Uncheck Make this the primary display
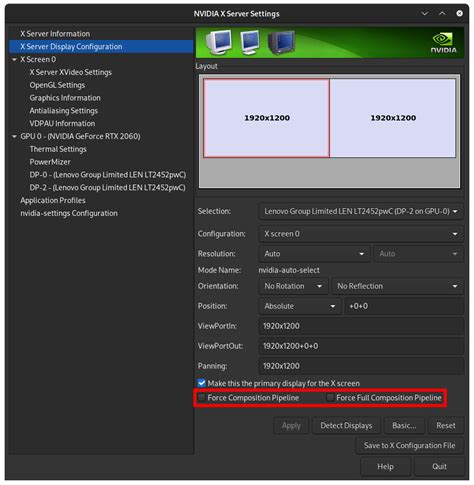 (x=201, y=383)
